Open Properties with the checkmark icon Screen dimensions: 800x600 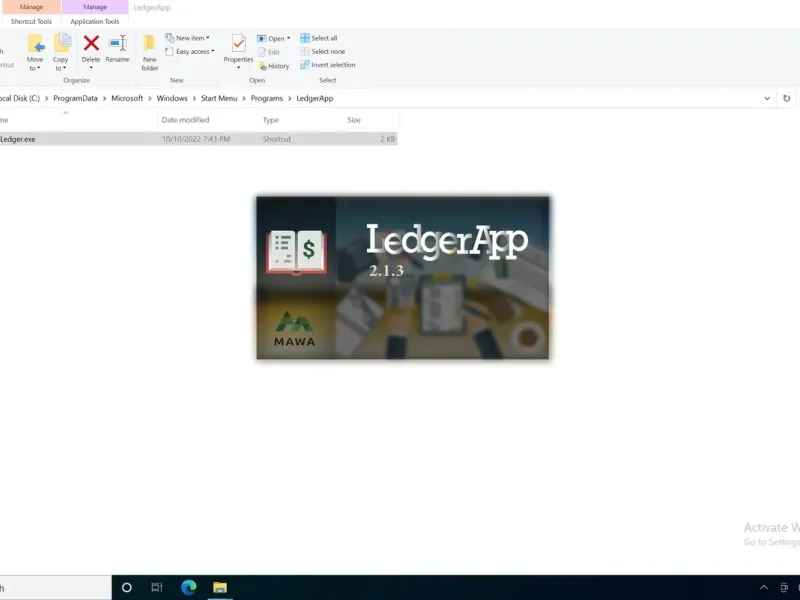point(238,44)
